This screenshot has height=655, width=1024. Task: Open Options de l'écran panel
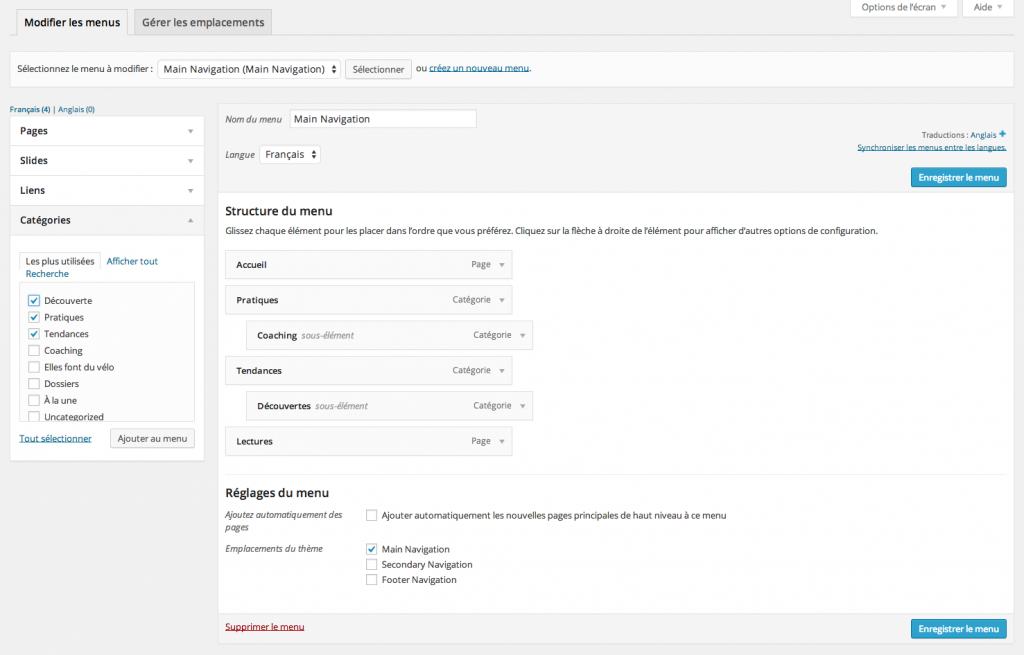pos(903,7)
